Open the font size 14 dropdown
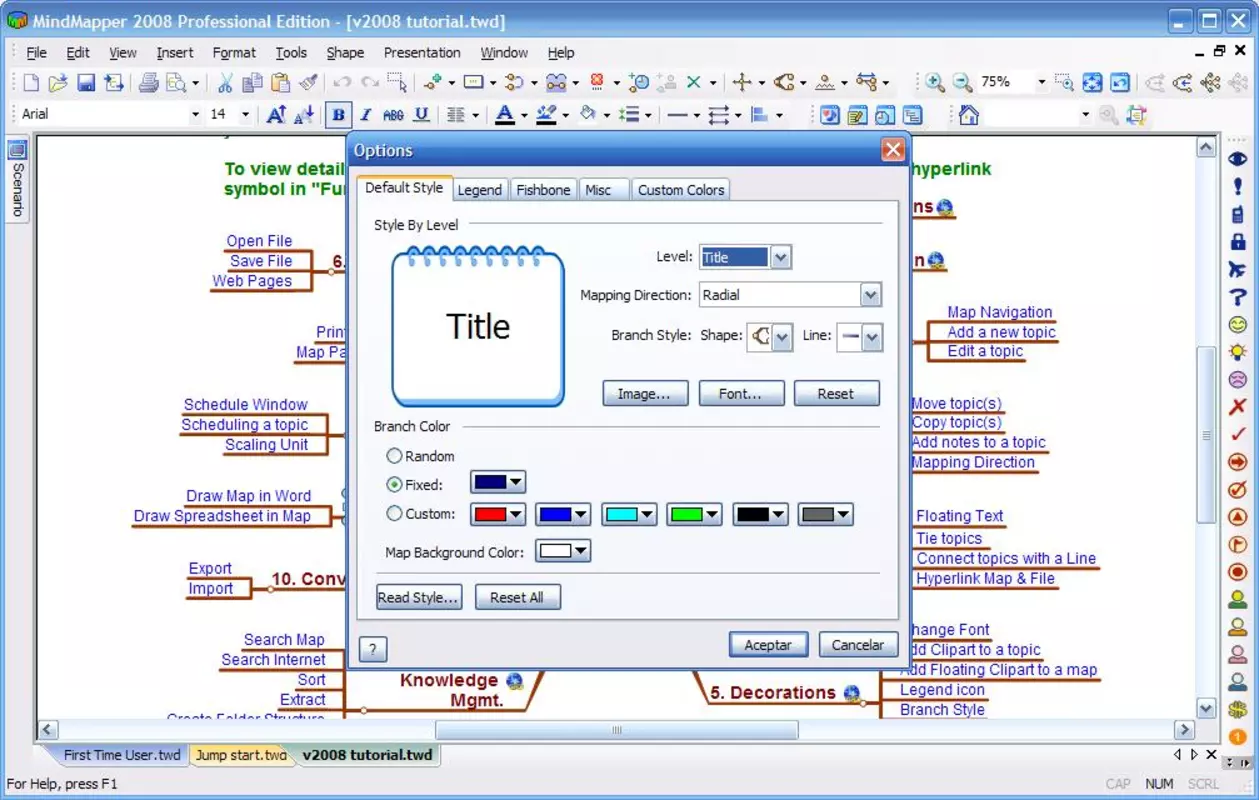The width and height of the screenshot is (1259, 800). click(x=246, y=115)
